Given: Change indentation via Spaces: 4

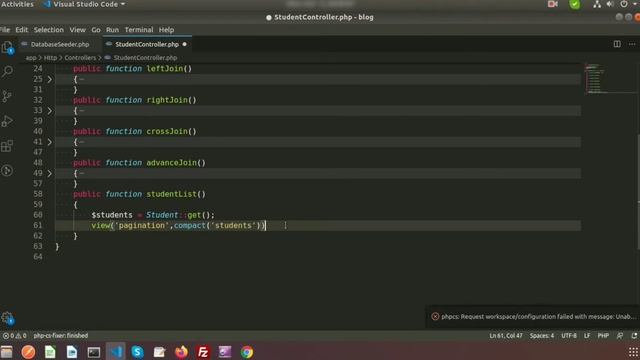Looking at the screenshot, I should coord(542,336).
